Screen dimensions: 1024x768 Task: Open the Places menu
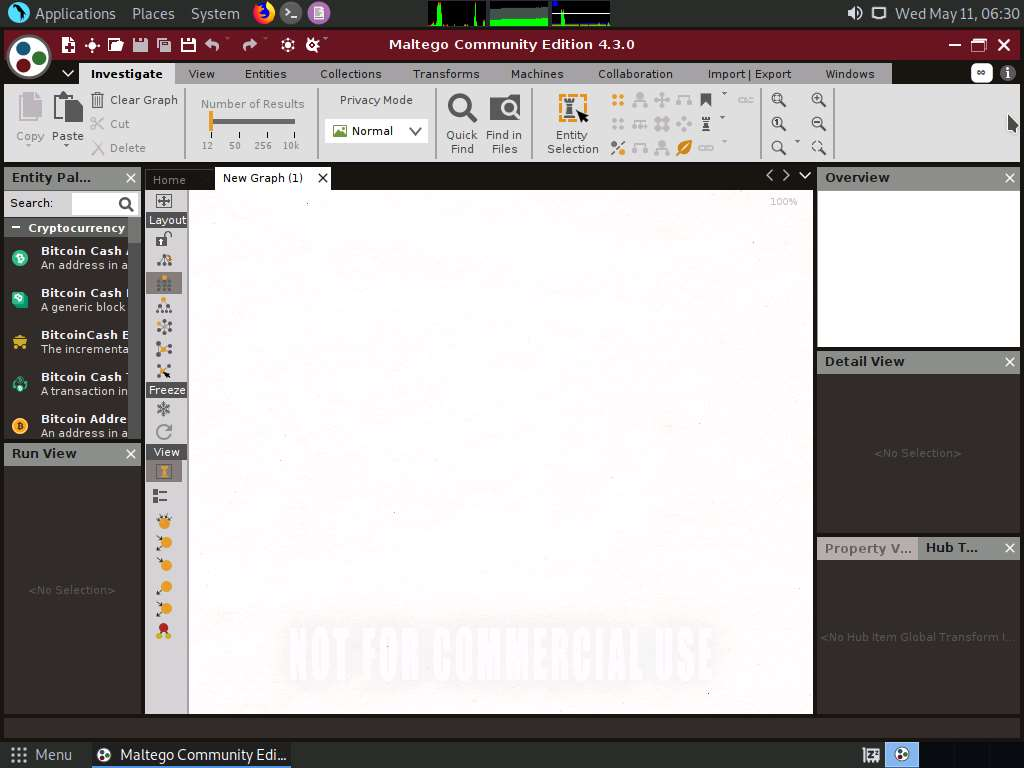pyautogui.click(x=153, y=13)
